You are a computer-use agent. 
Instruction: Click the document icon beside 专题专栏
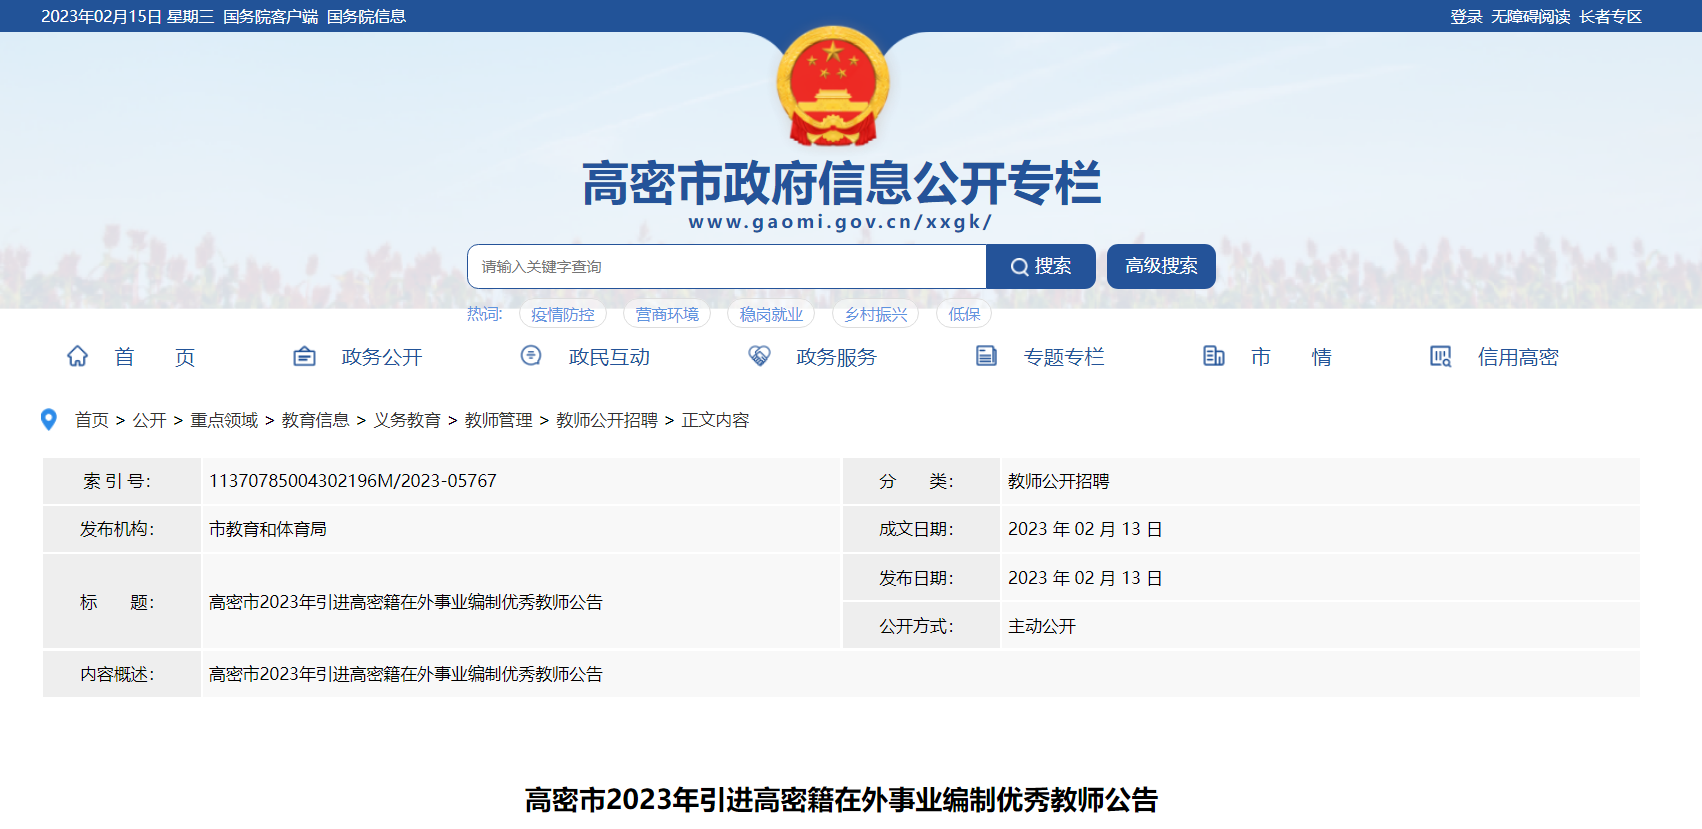(x=986, y=356)
